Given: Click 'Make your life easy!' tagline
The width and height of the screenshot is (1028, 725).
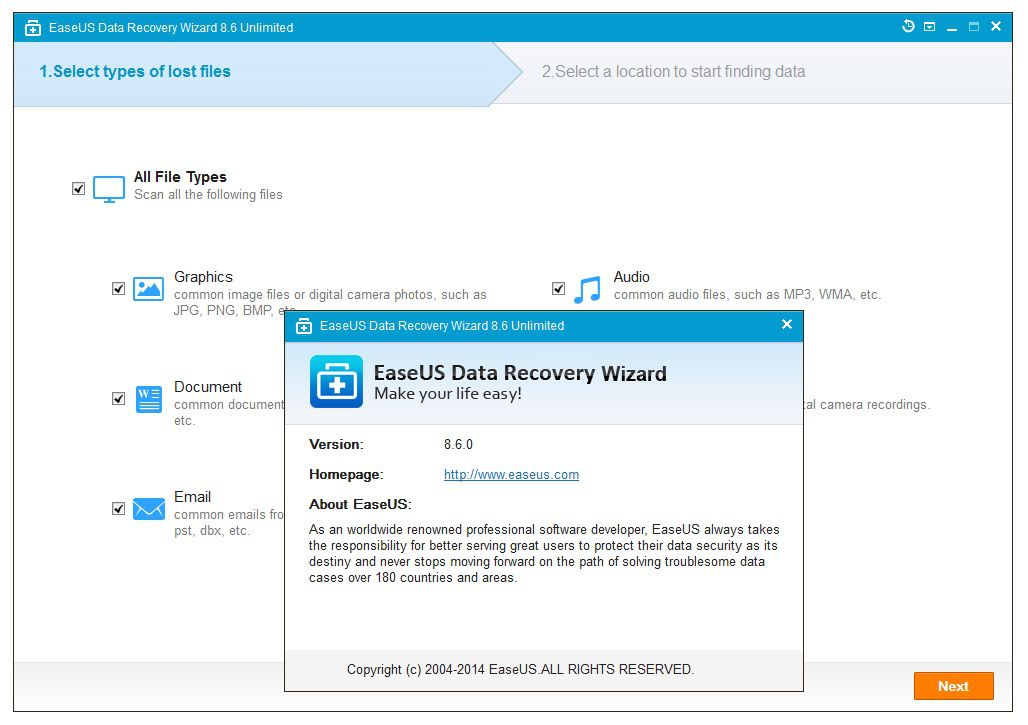Looking at the screenshot, I should point(448,393).
